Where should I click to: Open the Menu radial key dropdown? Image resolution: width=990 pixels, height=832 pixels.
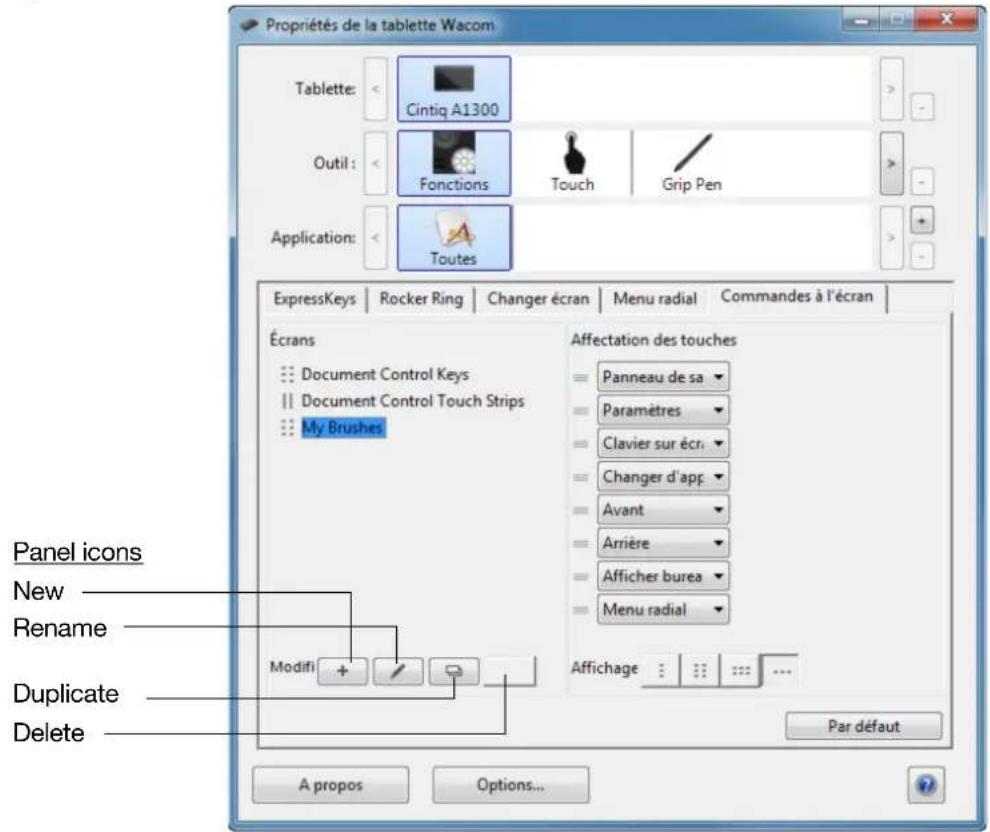click(663, 609)
